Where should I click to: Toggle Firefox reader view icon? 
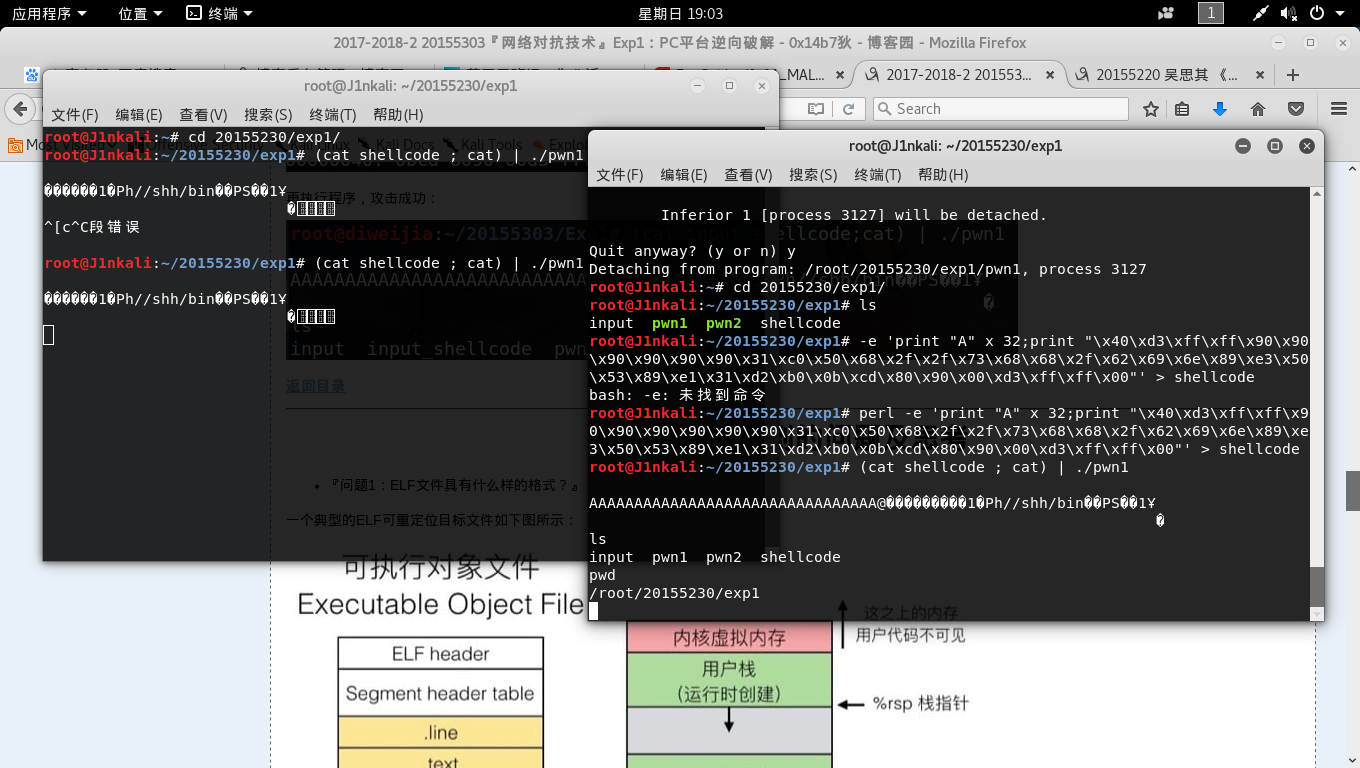pyautogui.click(x=816, y=109)
